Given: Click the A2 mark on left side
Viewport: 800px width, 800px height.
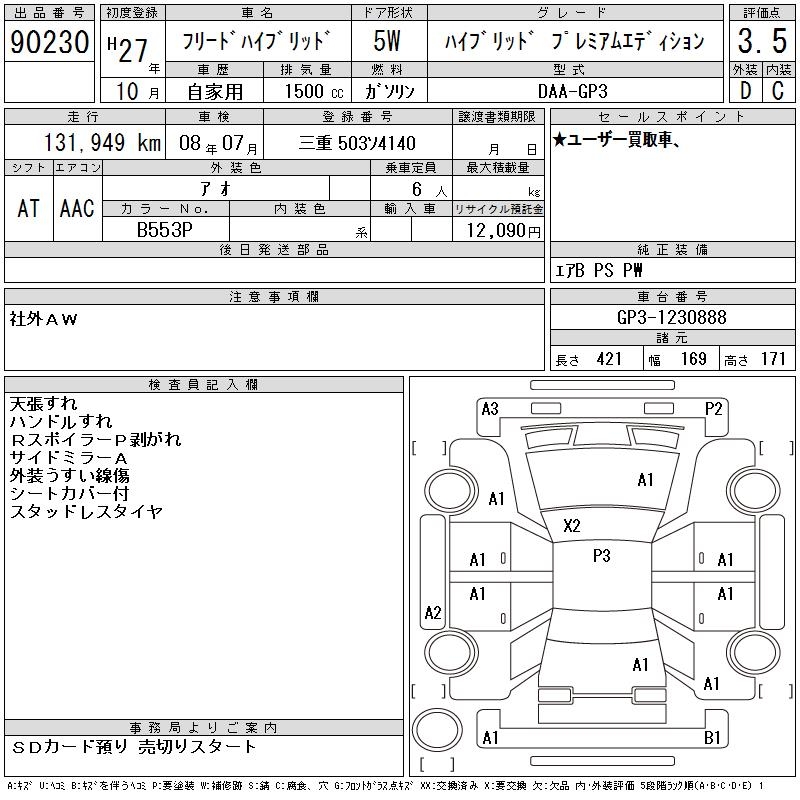Looking at the screenshot, I should click(x=433, y=613).
